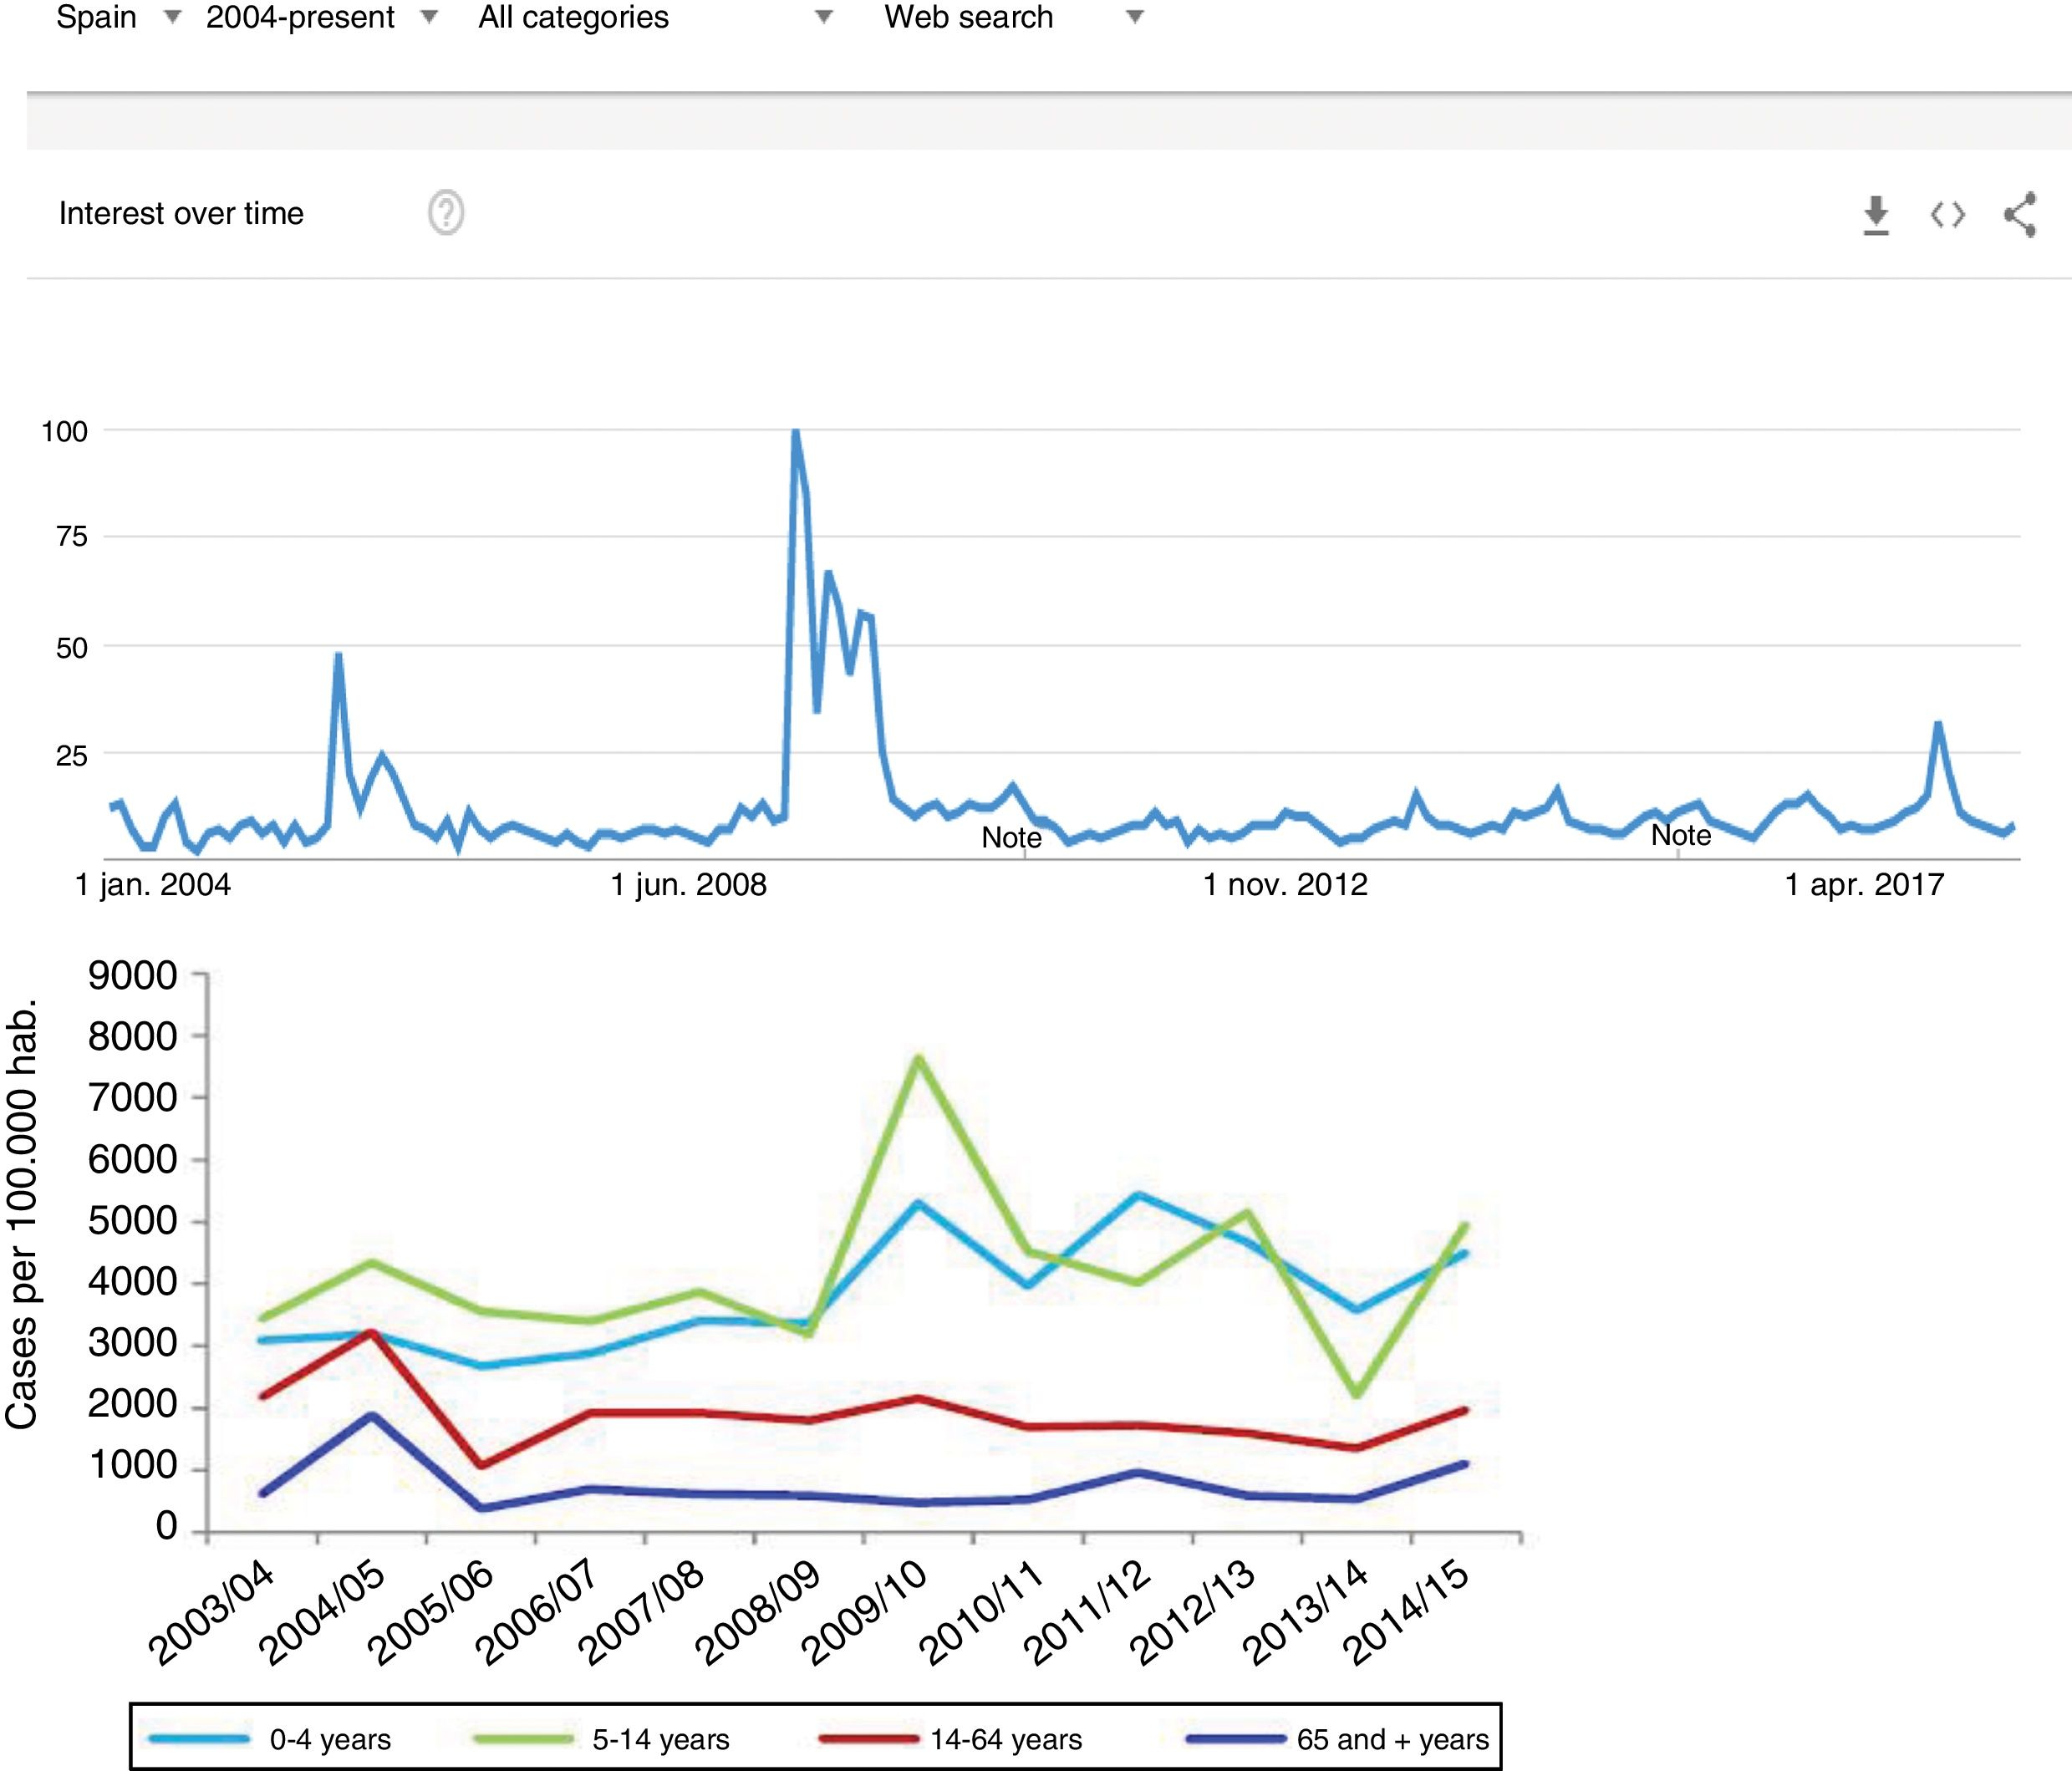
Task: Click the first Note marker on the chart
Action: pyautogui.click(x=1011, y=837)
